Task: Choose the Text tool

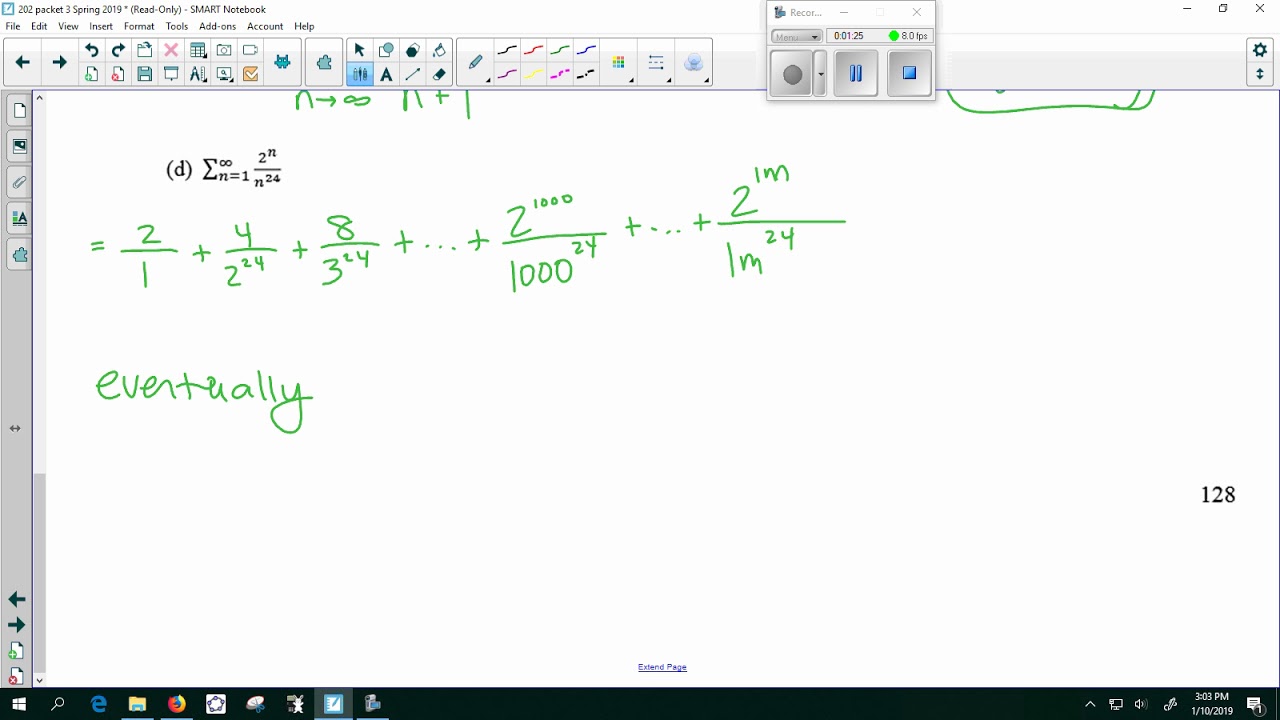Action: tap(386, 74)
